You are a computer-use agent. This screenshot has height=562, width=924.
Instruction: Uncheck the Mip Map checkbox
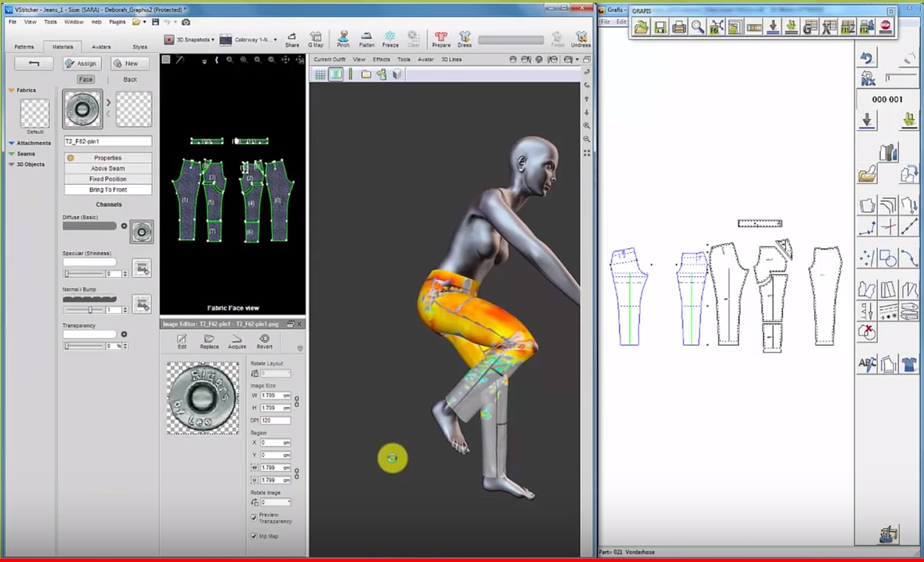pyautogui.click(x=254, y=536)
